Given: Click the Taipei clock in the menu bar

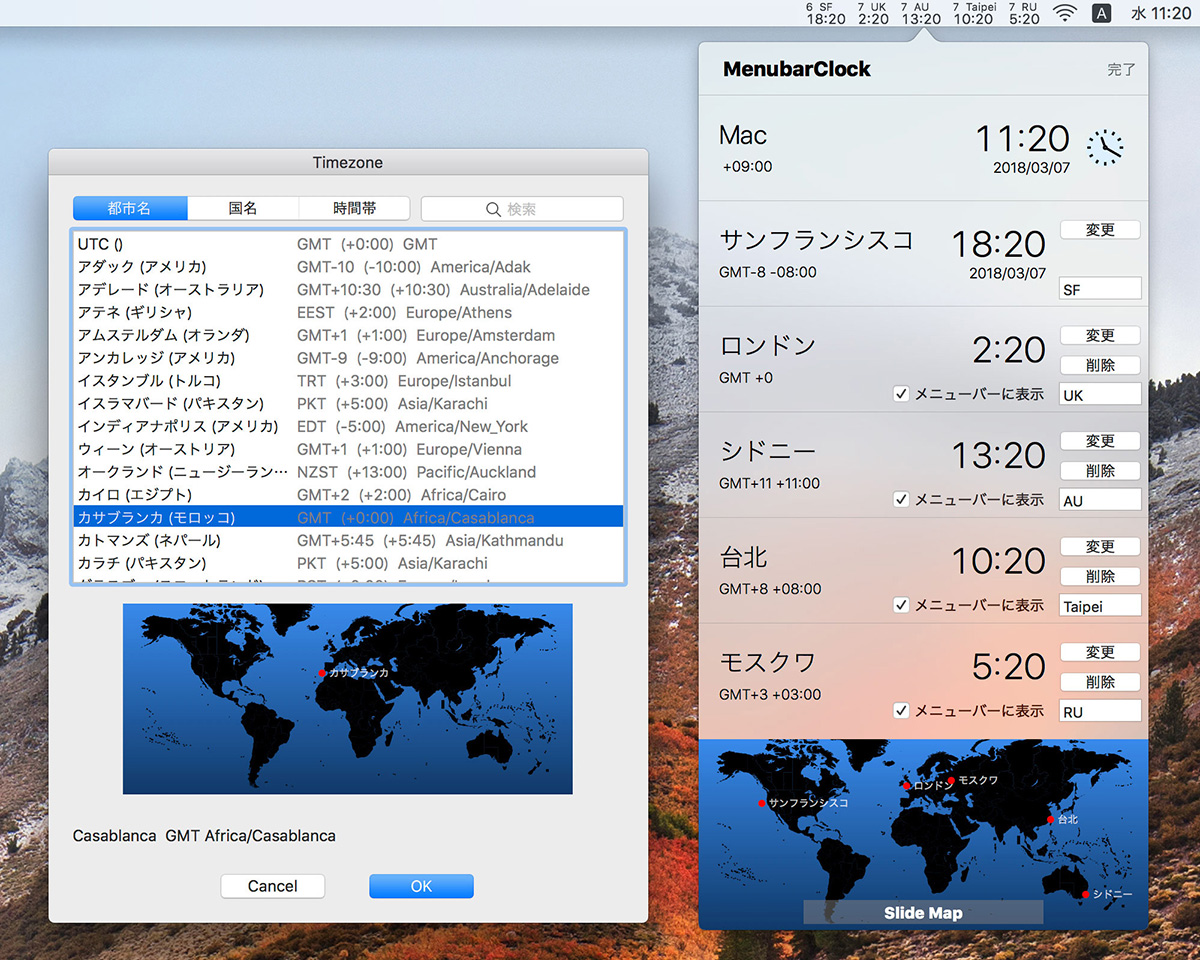Looking at the screenshot, I should (x=973, y=13).
